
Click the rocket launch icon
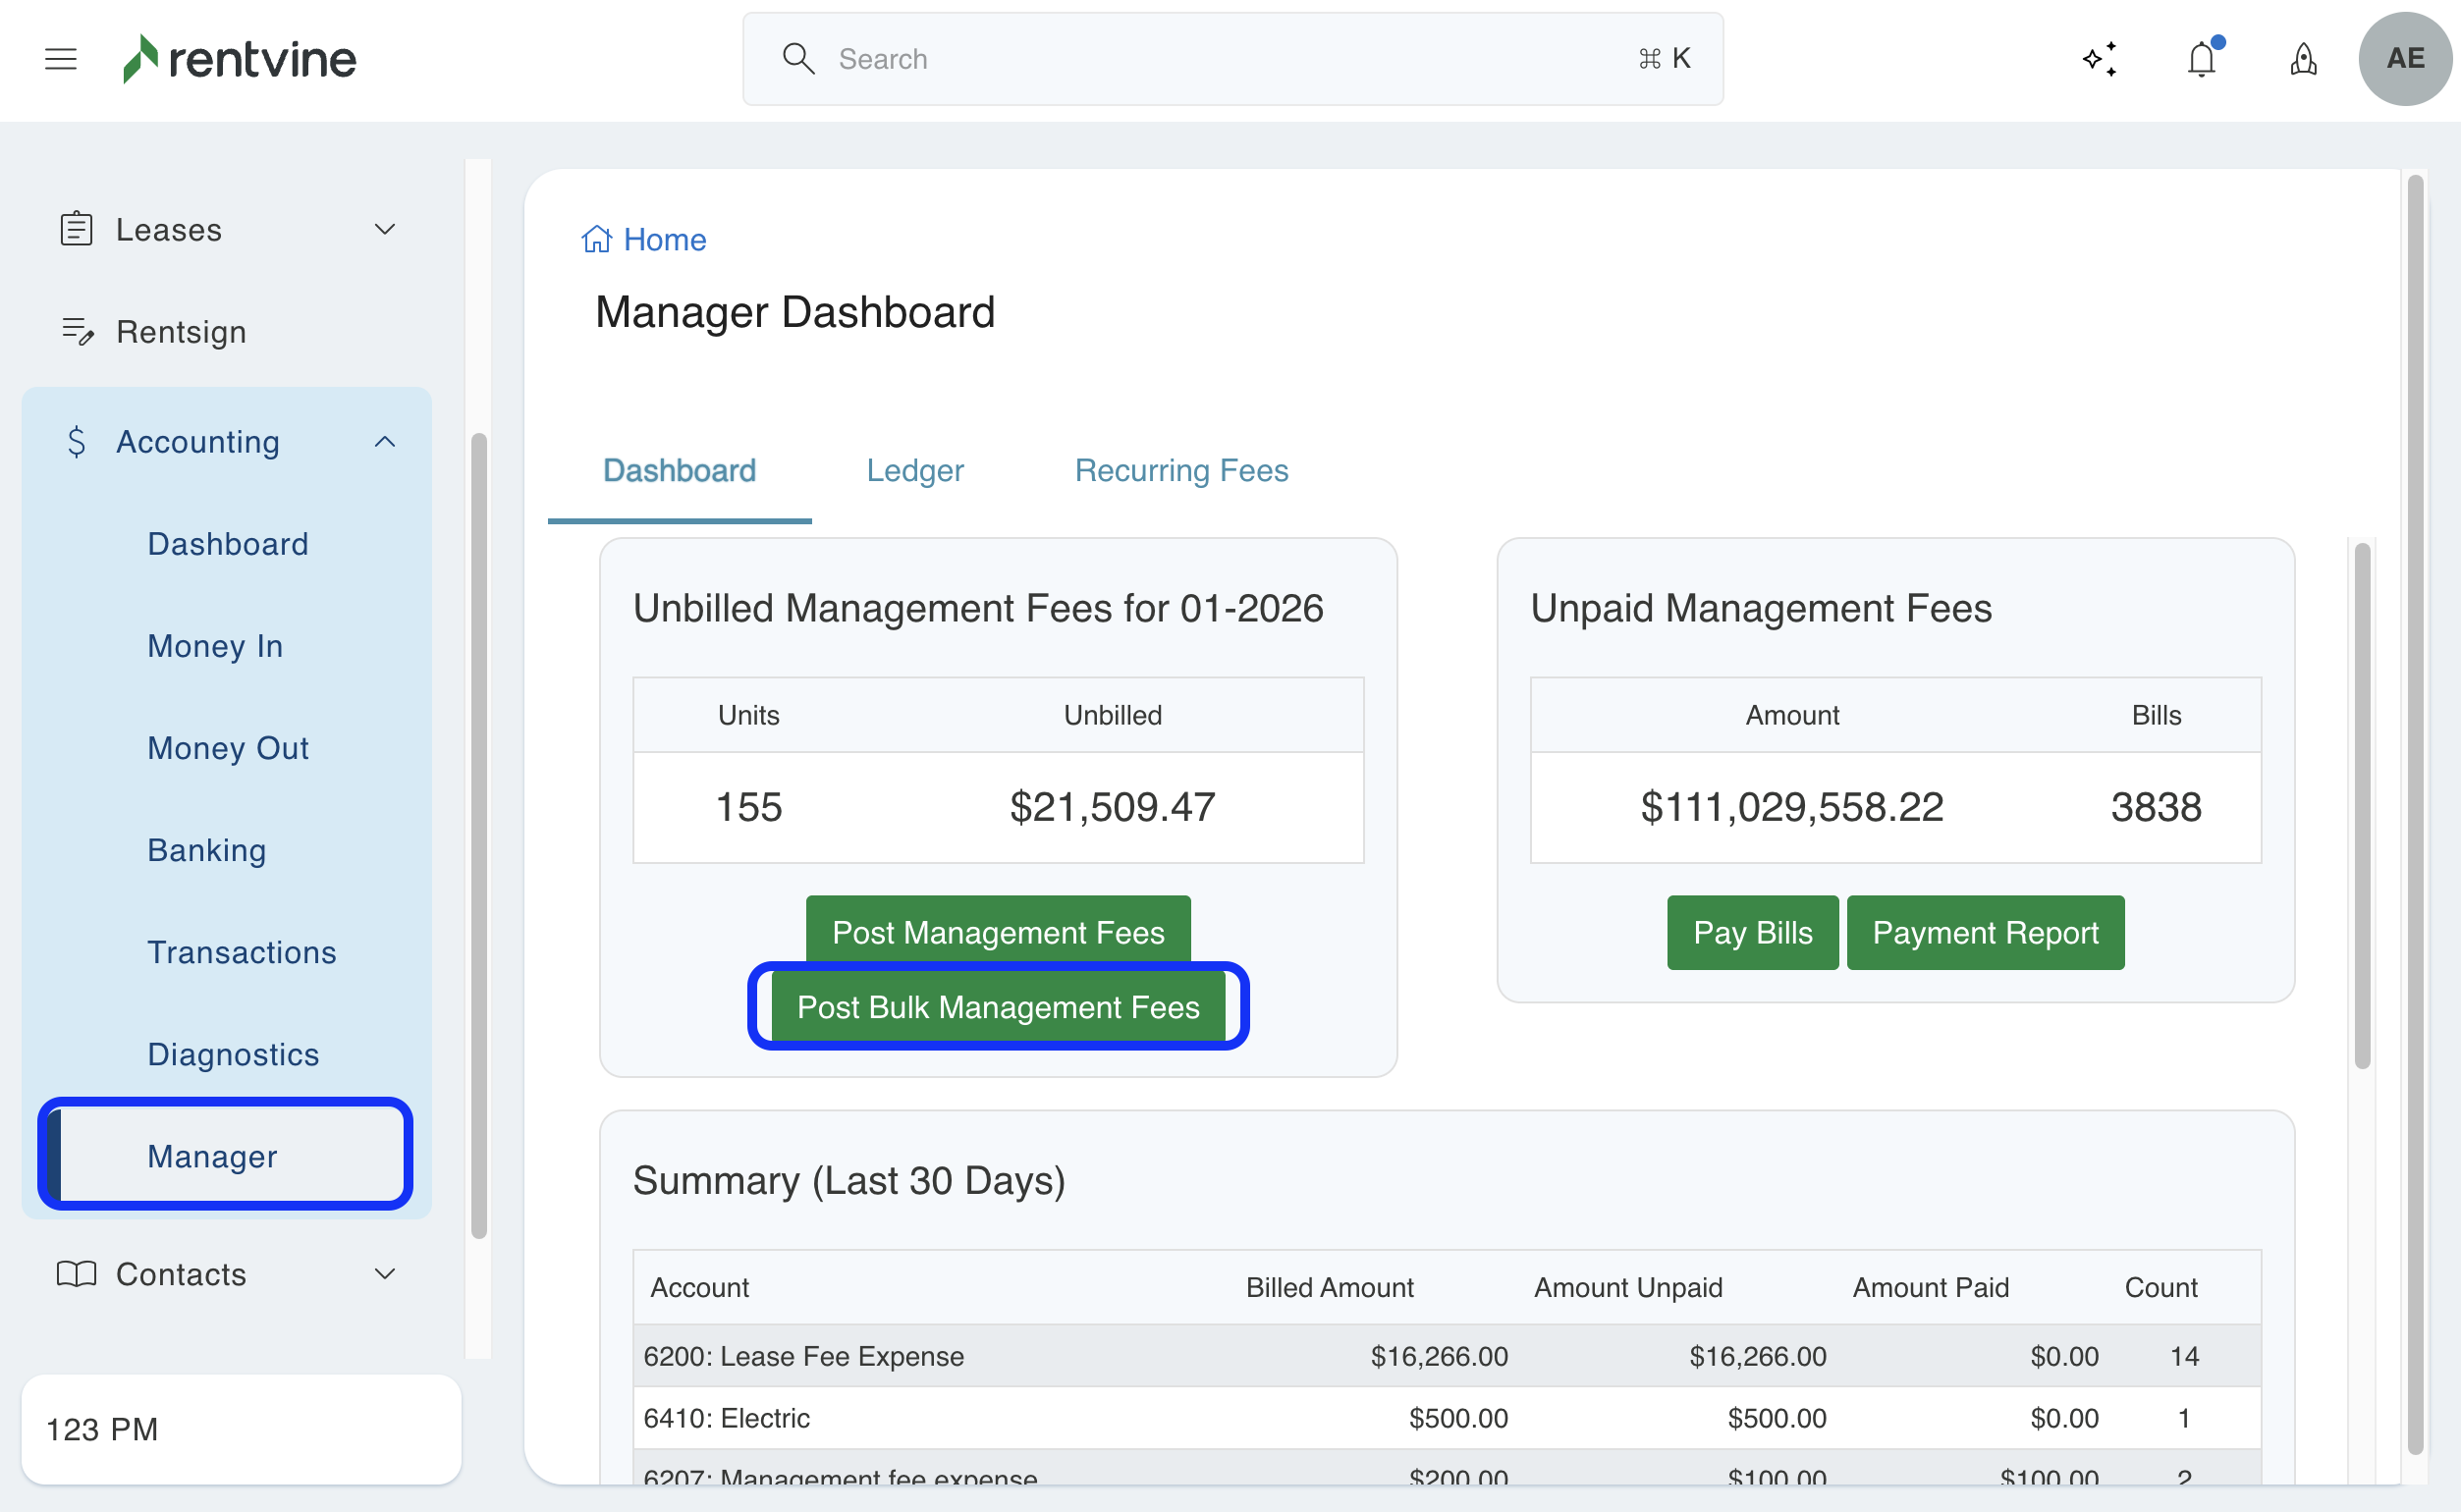[2303, 59]
